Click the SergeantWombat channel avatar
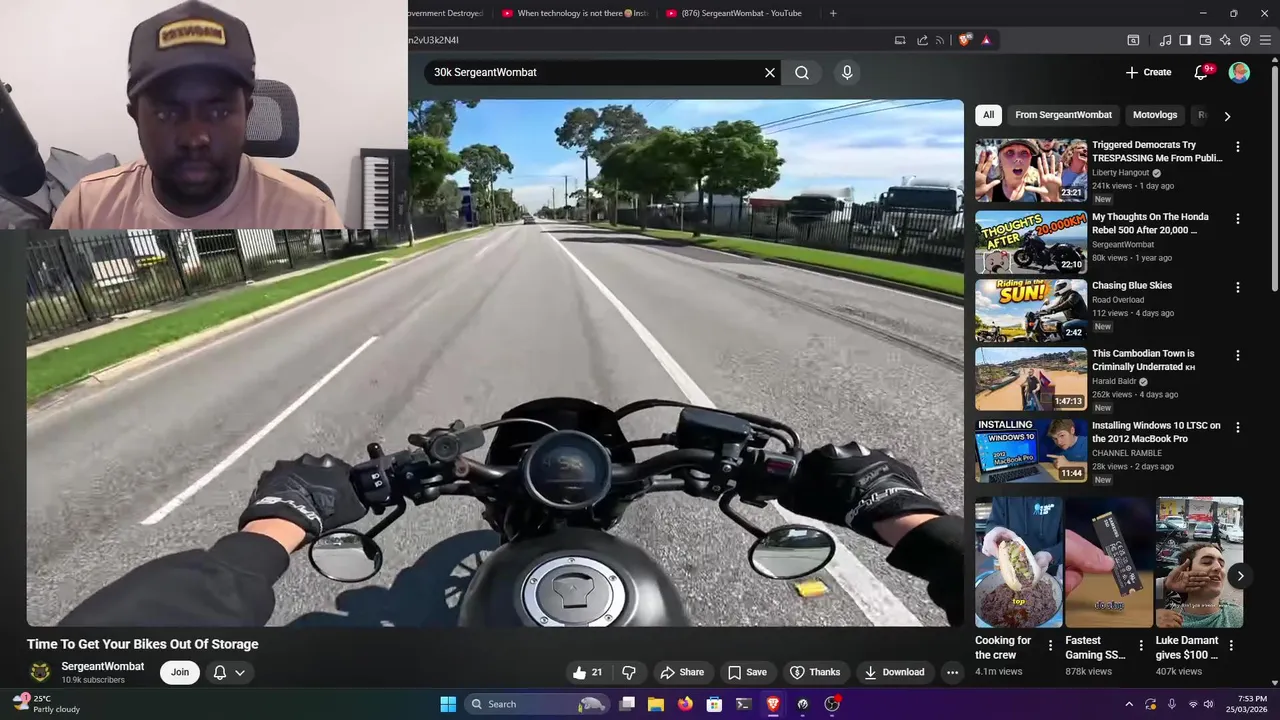The image size is (1280, 720). [40, 672]
